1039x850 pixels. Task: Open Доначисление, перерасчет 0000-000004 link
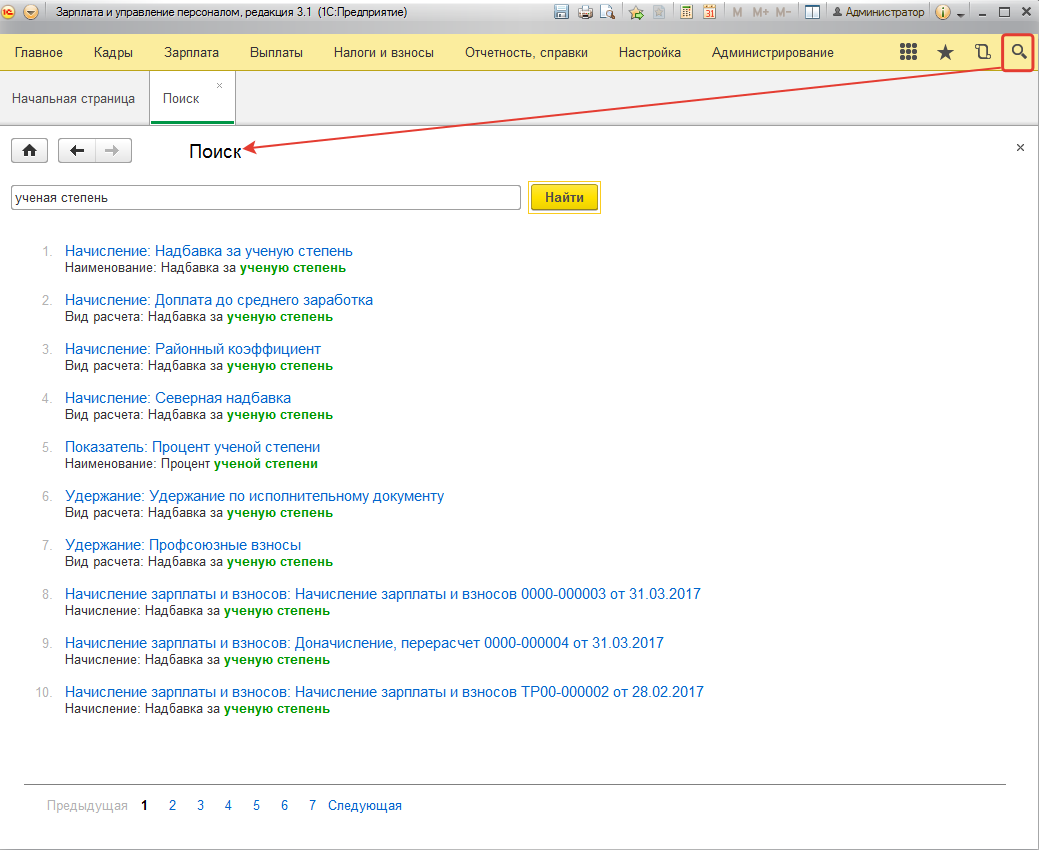tap(364, 643)
